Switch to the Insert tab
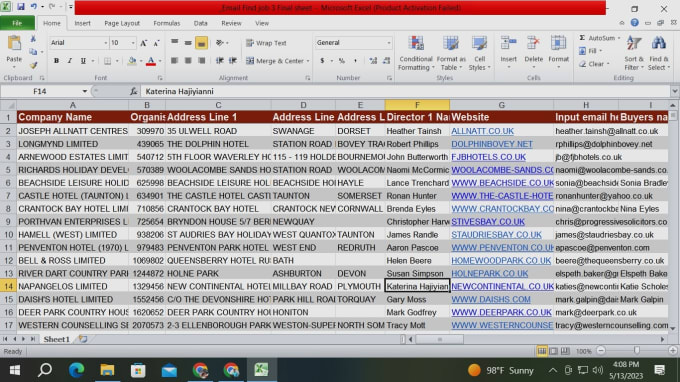680x382 pixels. (82, 23)
